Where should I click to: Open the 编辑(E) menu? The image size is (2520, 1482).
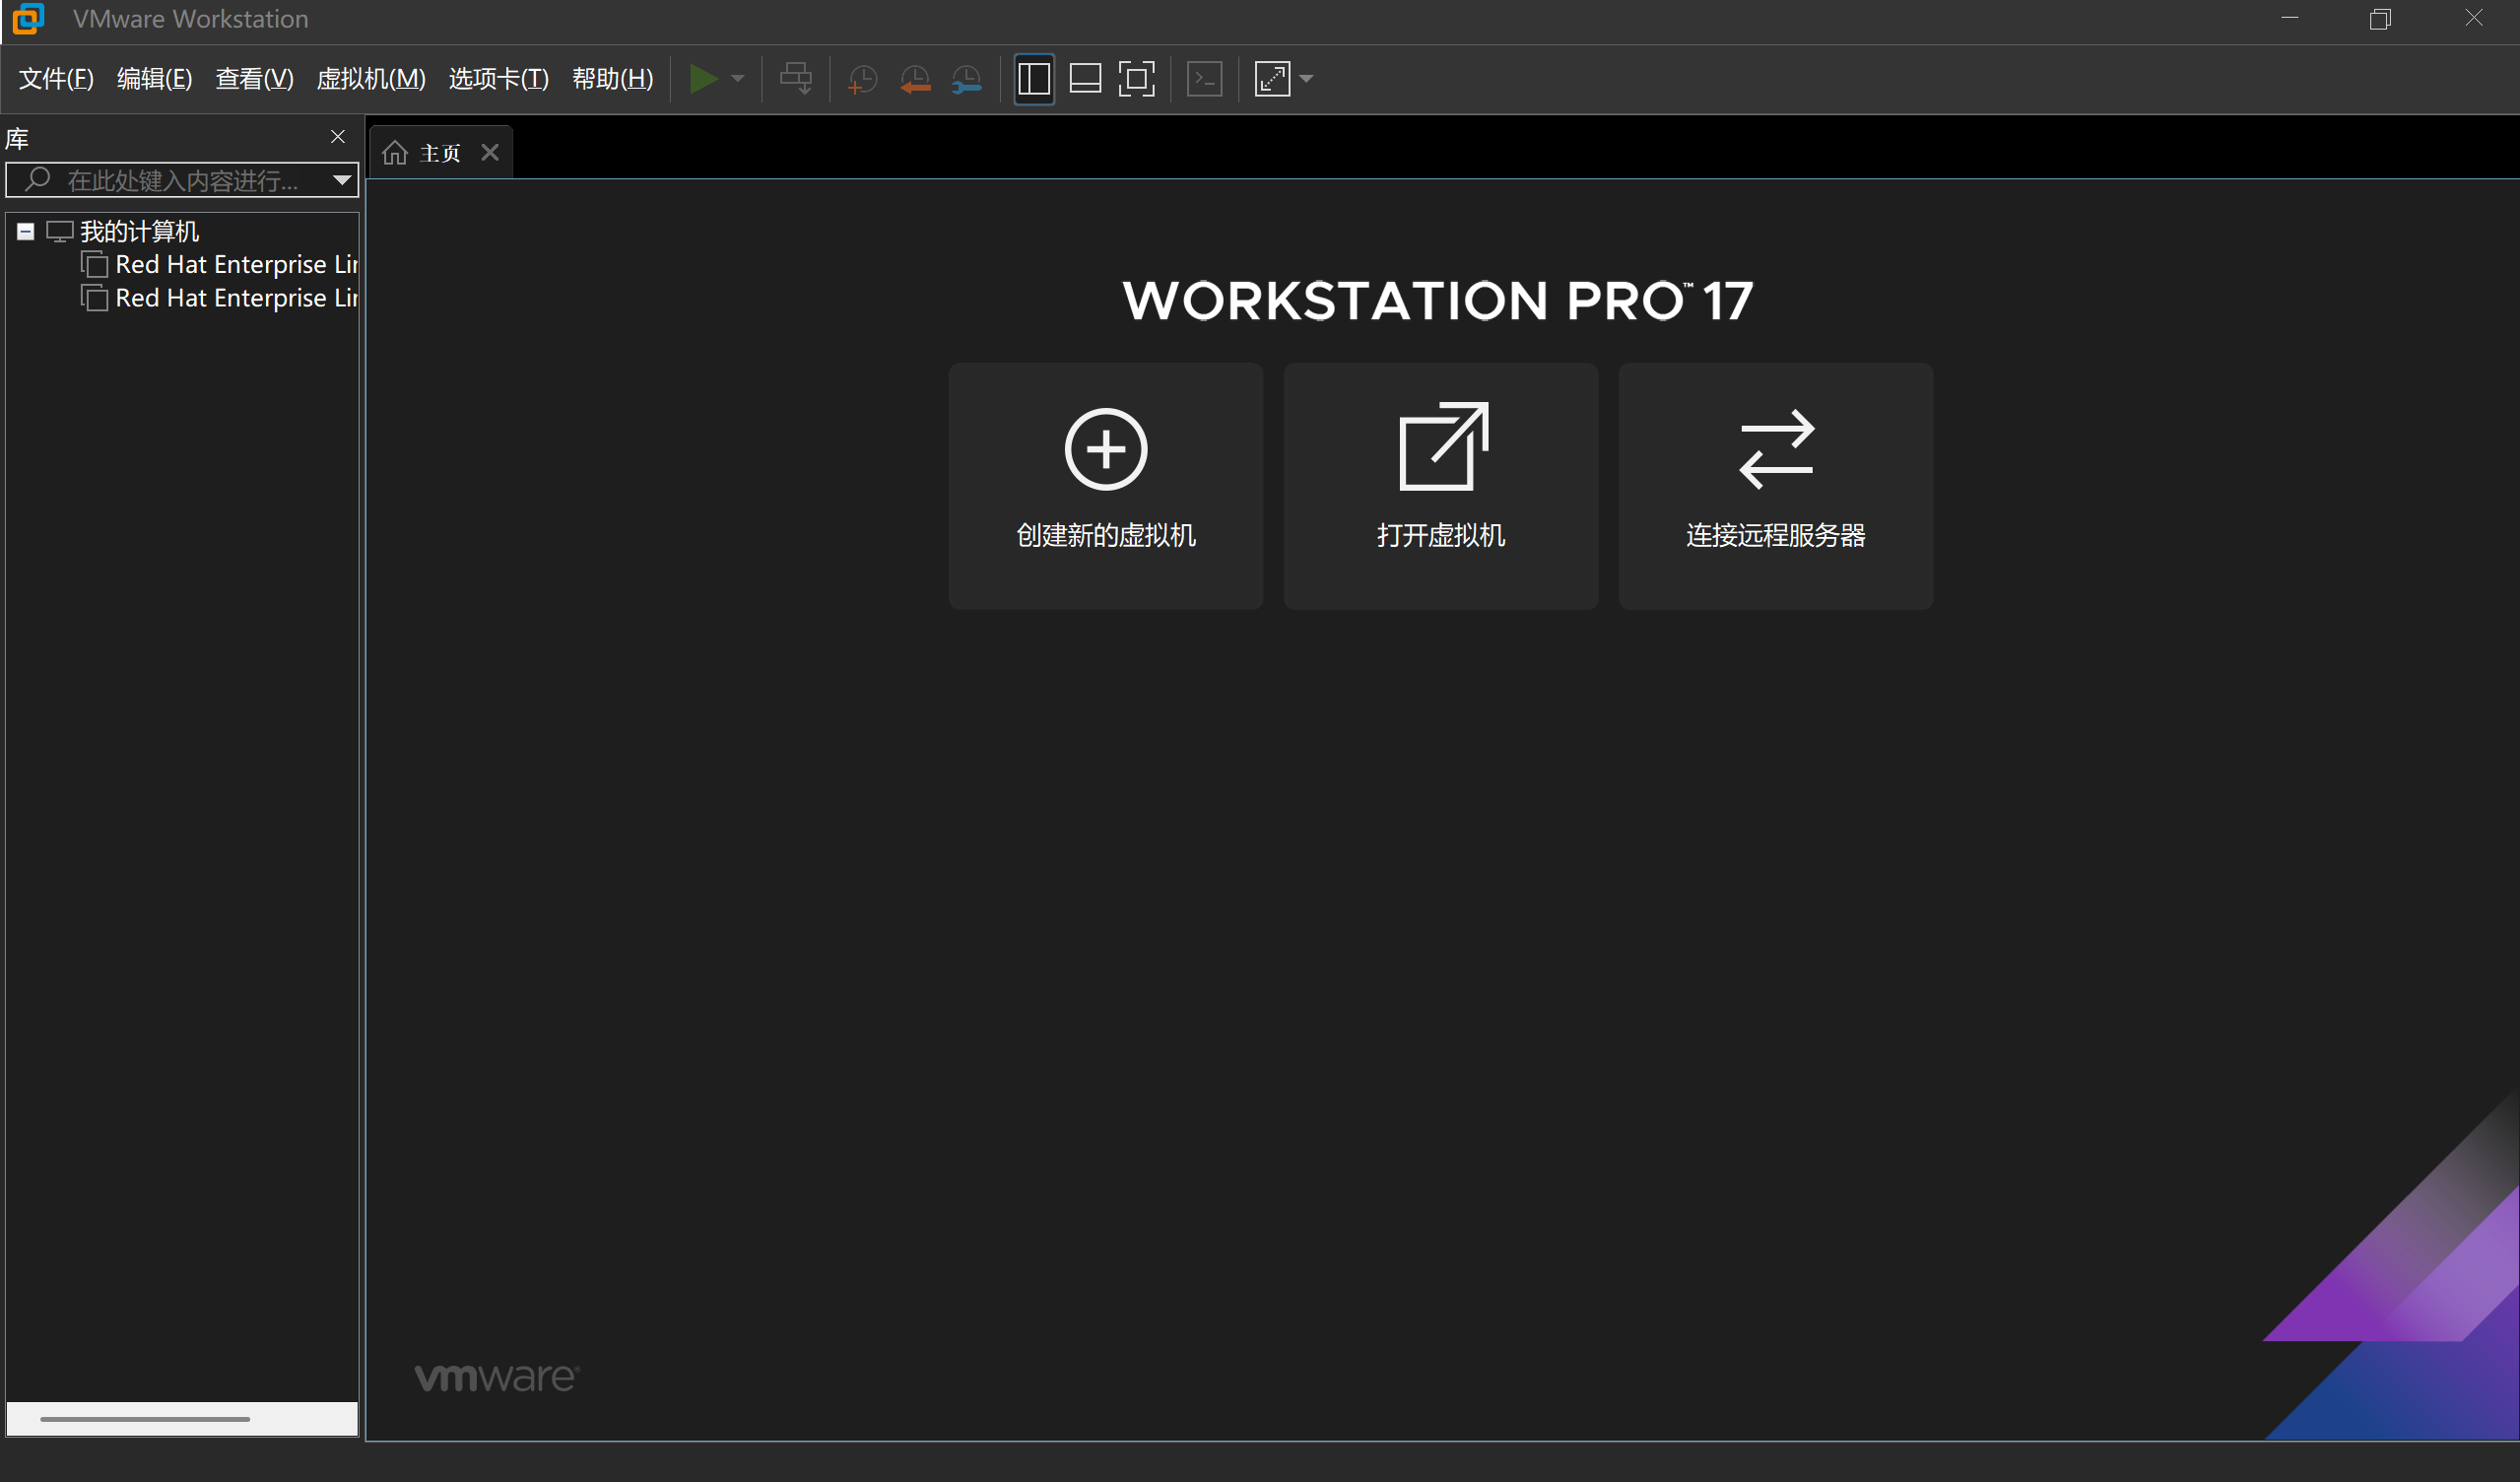point(154,78)
